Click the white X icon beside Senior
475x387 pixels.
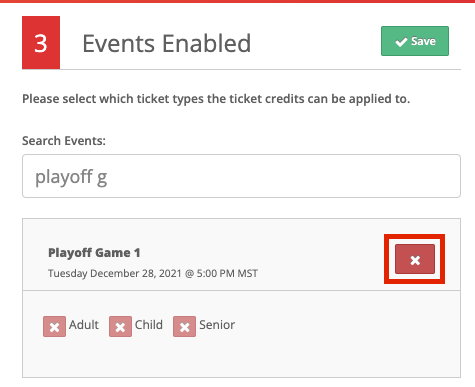[x=184, y=327]
